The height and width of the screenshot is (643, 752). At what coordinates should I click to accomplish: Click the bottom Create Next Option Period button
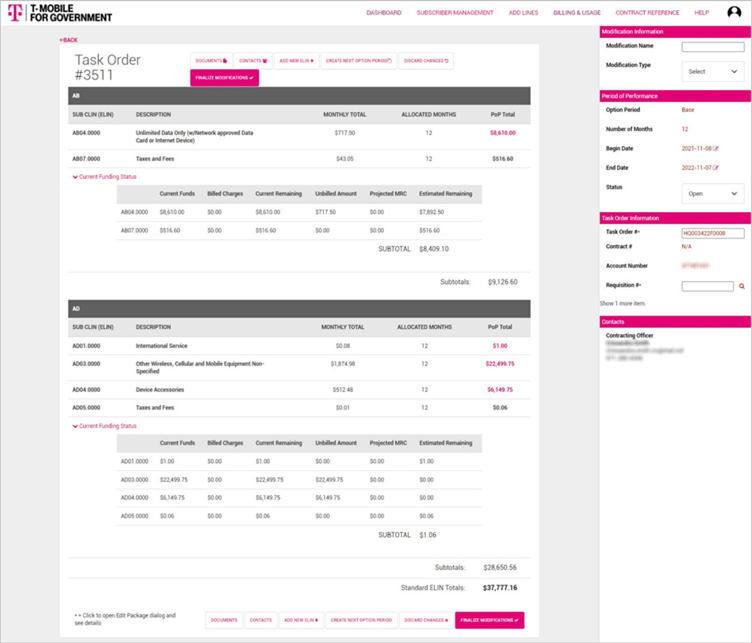(x=360, y=620)
